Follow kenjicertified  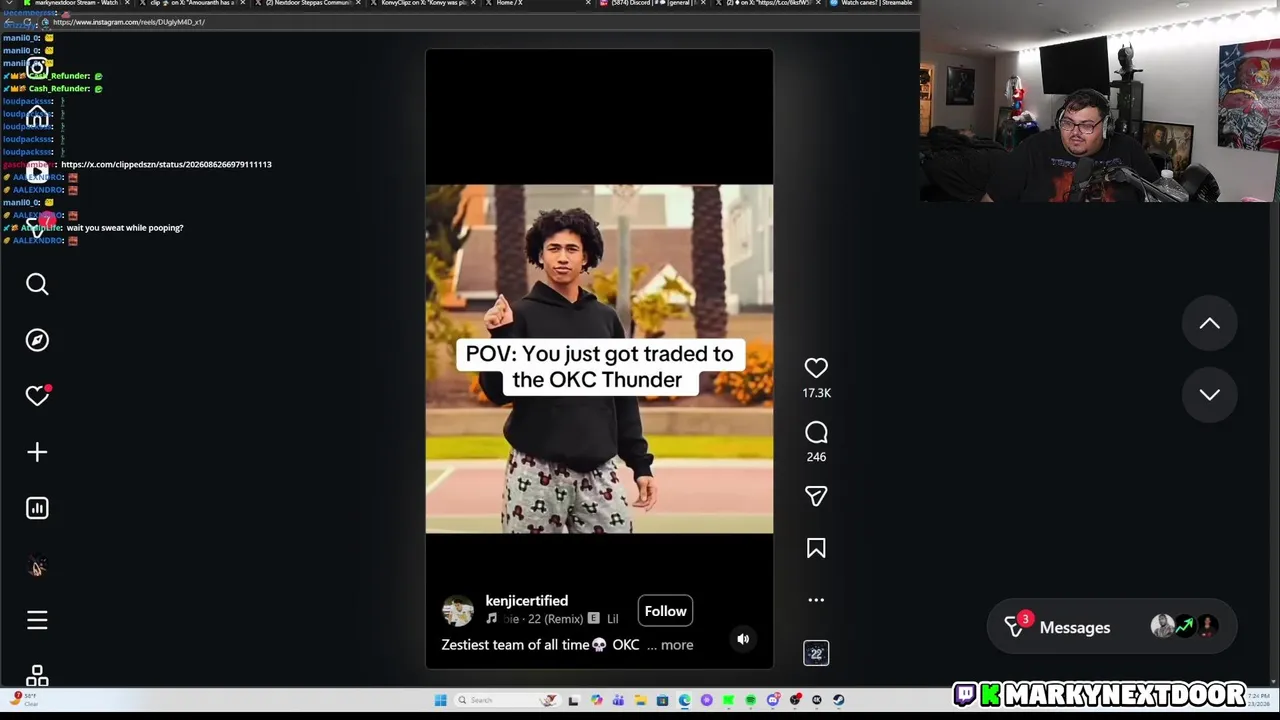(665, 611)
